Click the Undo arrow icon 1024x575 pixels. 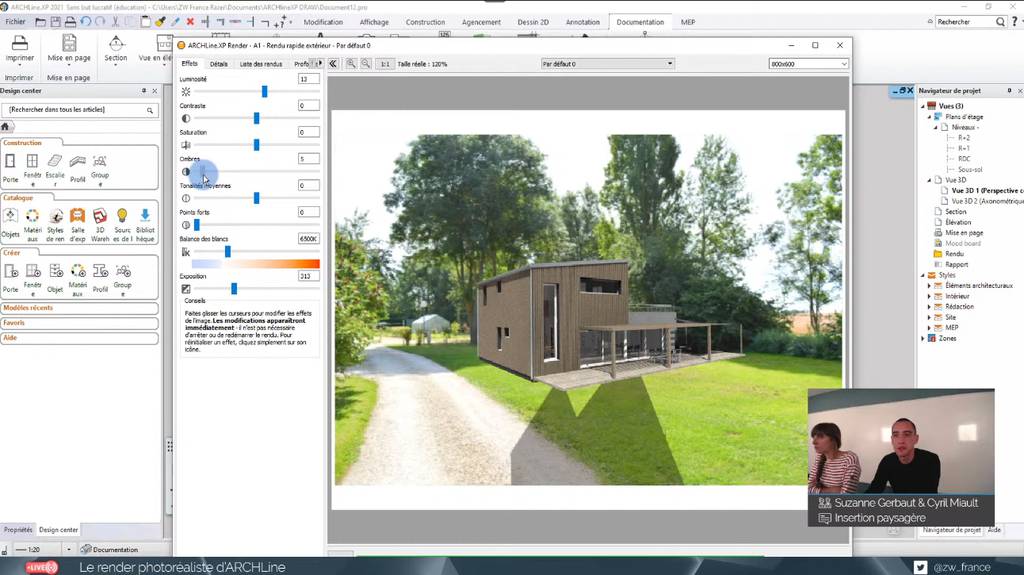[x=86, y=22]
